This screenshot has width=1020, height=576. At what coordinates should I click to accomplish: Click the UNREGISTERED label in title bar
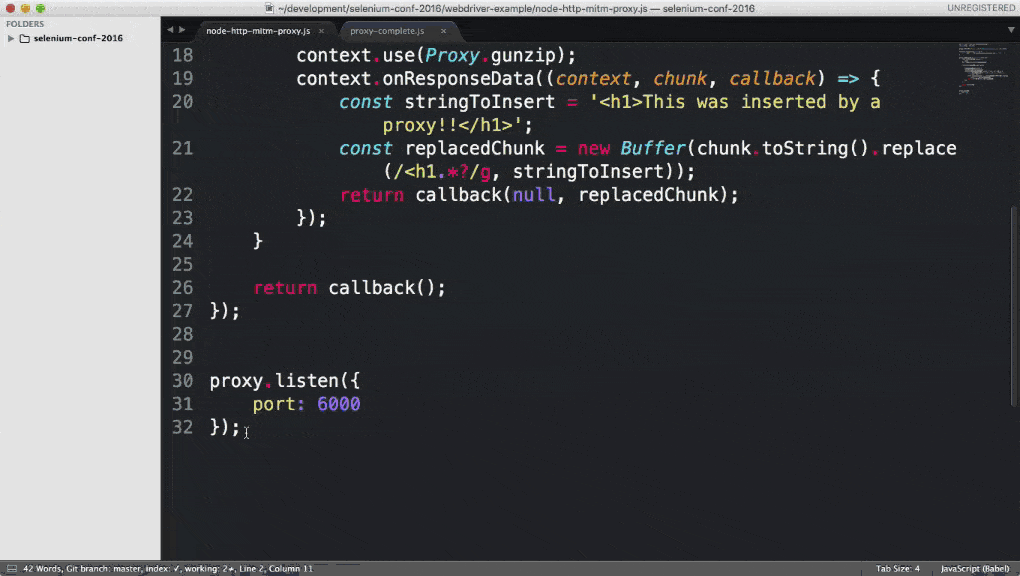point(981,8)
